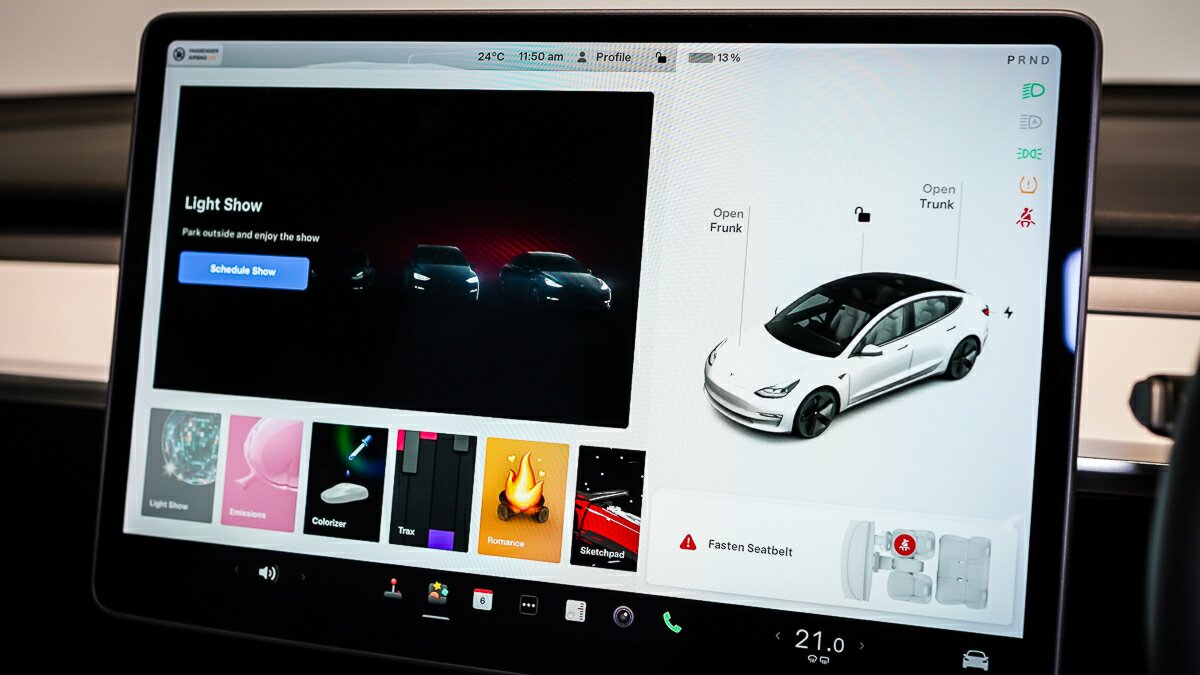Tap the speaker volume icon
Image resolution: width=1200 pixels, height=675 pixels.
pos(267,573)
